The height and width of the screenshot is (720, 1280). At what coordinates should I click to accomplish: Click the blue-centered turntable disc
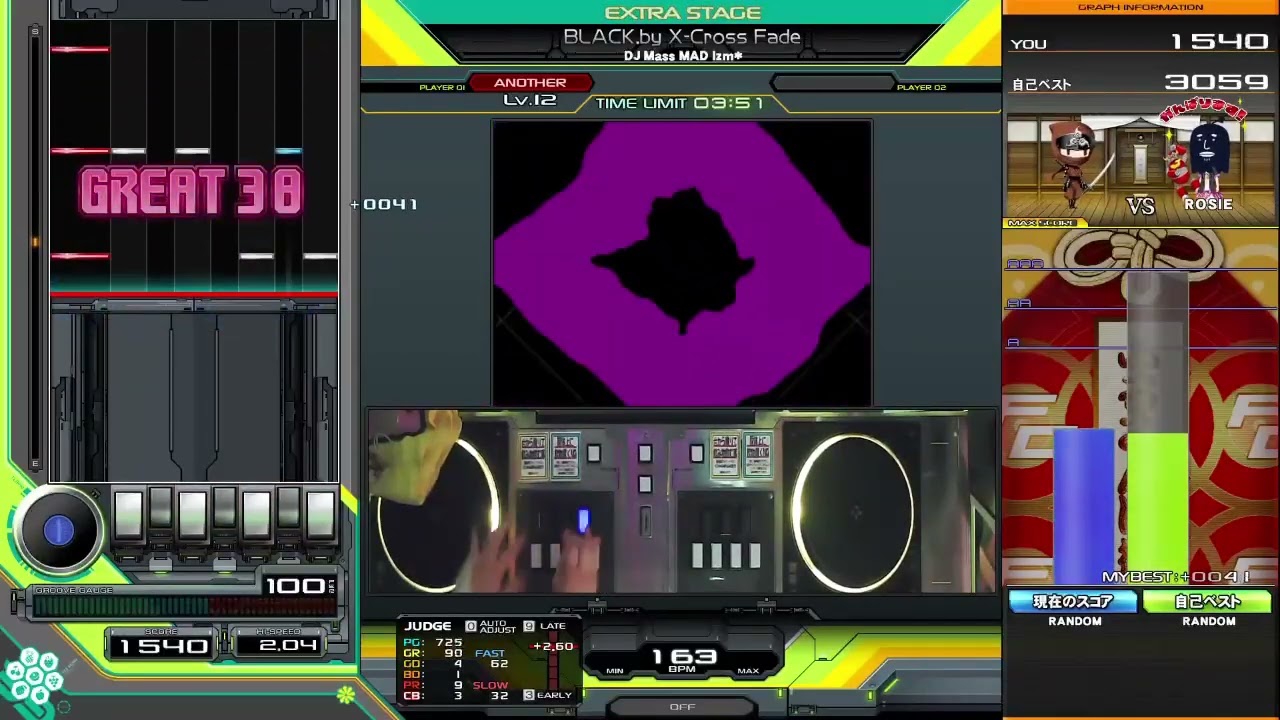58,531
